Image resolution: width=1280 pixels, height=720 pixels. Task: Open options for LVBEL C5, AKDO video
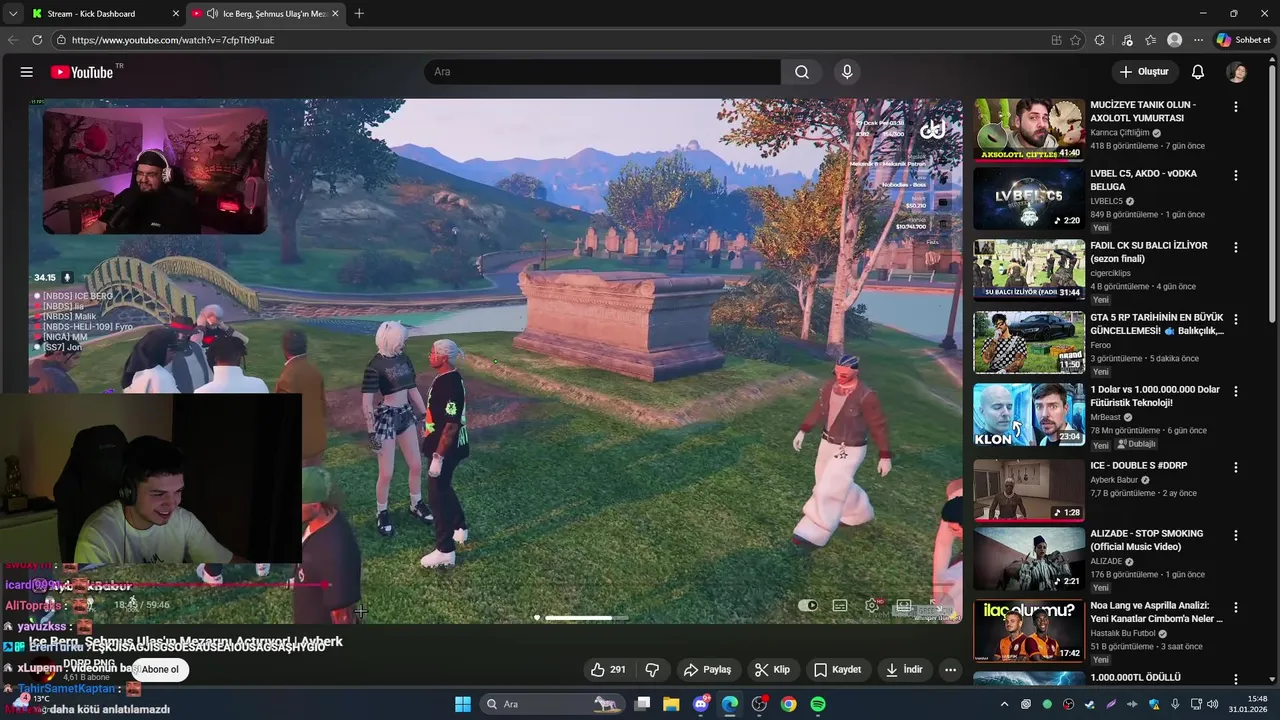pos(1236,176)
